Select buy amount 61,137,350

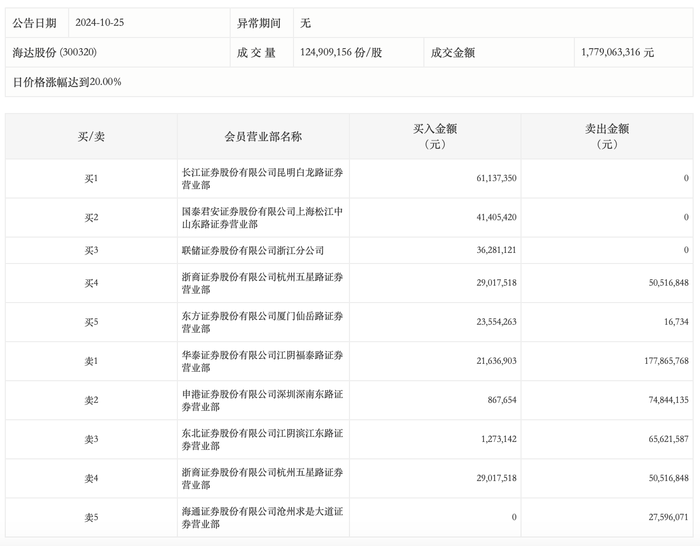click(496, 178)
